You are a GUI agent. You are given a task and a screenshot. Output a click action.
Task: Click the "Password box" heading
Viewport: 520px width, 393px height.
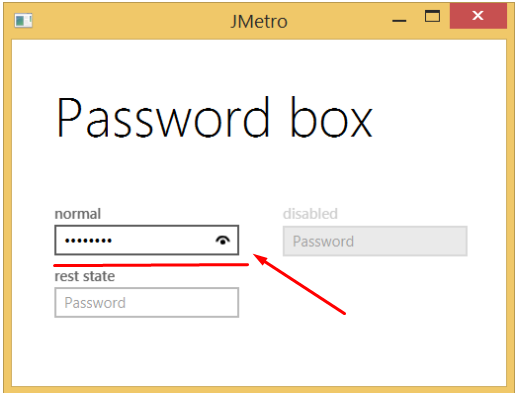[x=214, y=117]
